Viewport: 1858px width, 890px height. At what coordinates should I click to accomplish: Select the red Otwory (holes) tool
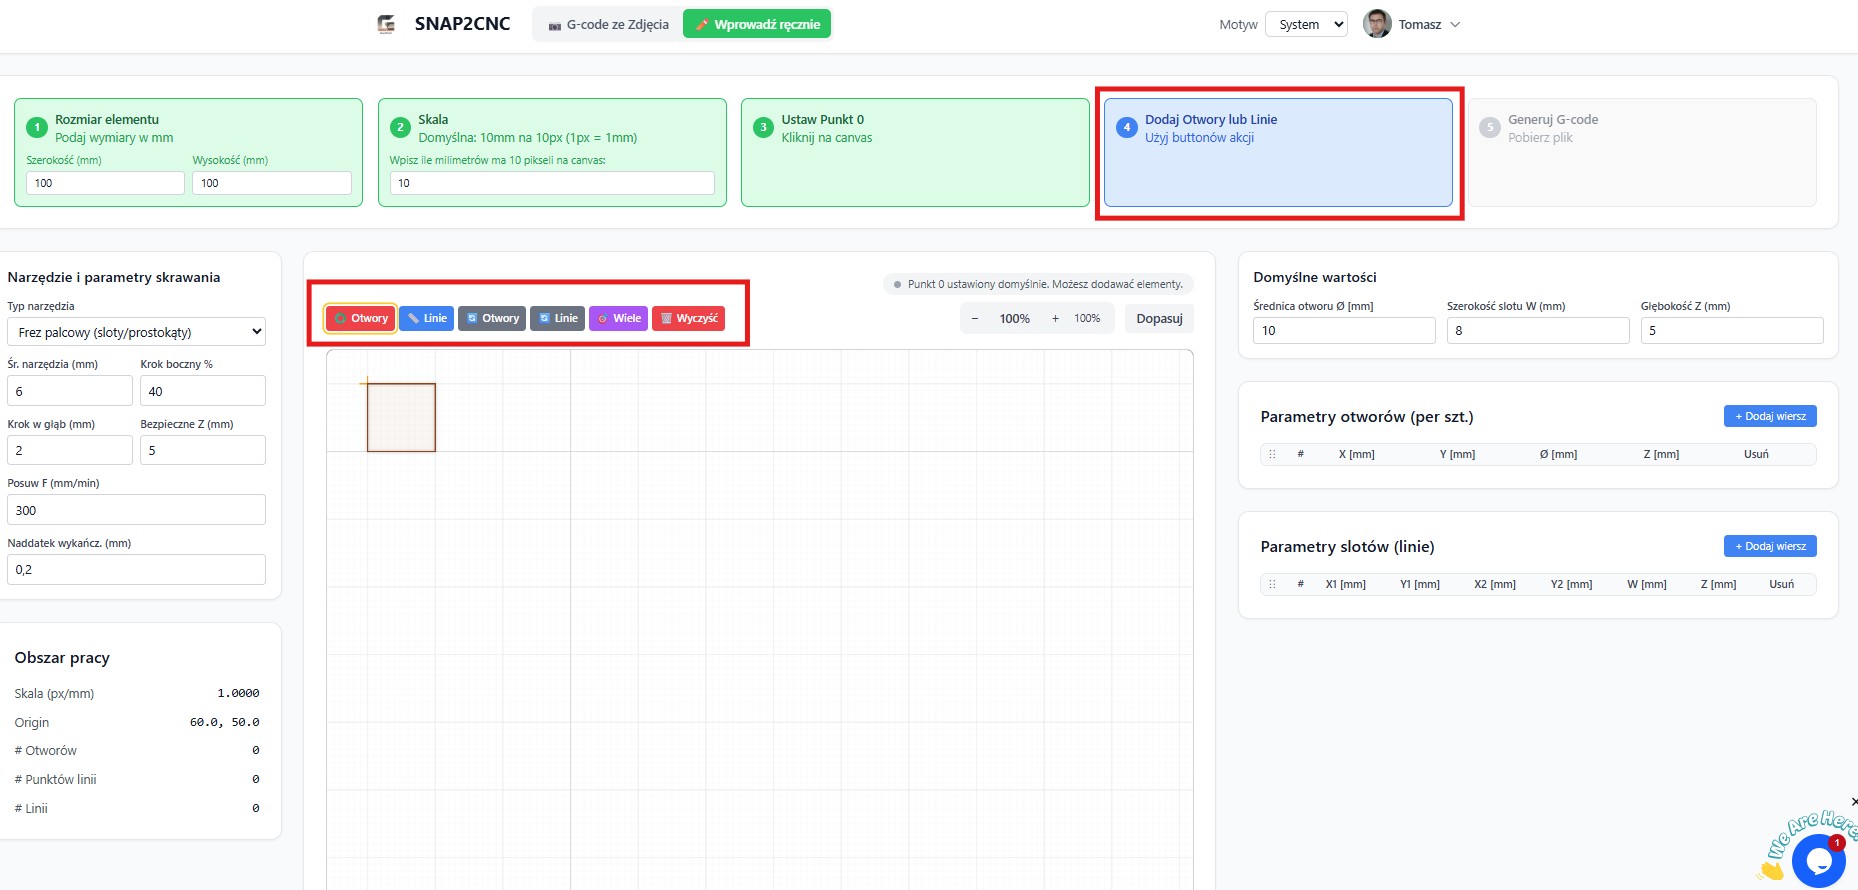pyautogui.click(x=360, y=318)
